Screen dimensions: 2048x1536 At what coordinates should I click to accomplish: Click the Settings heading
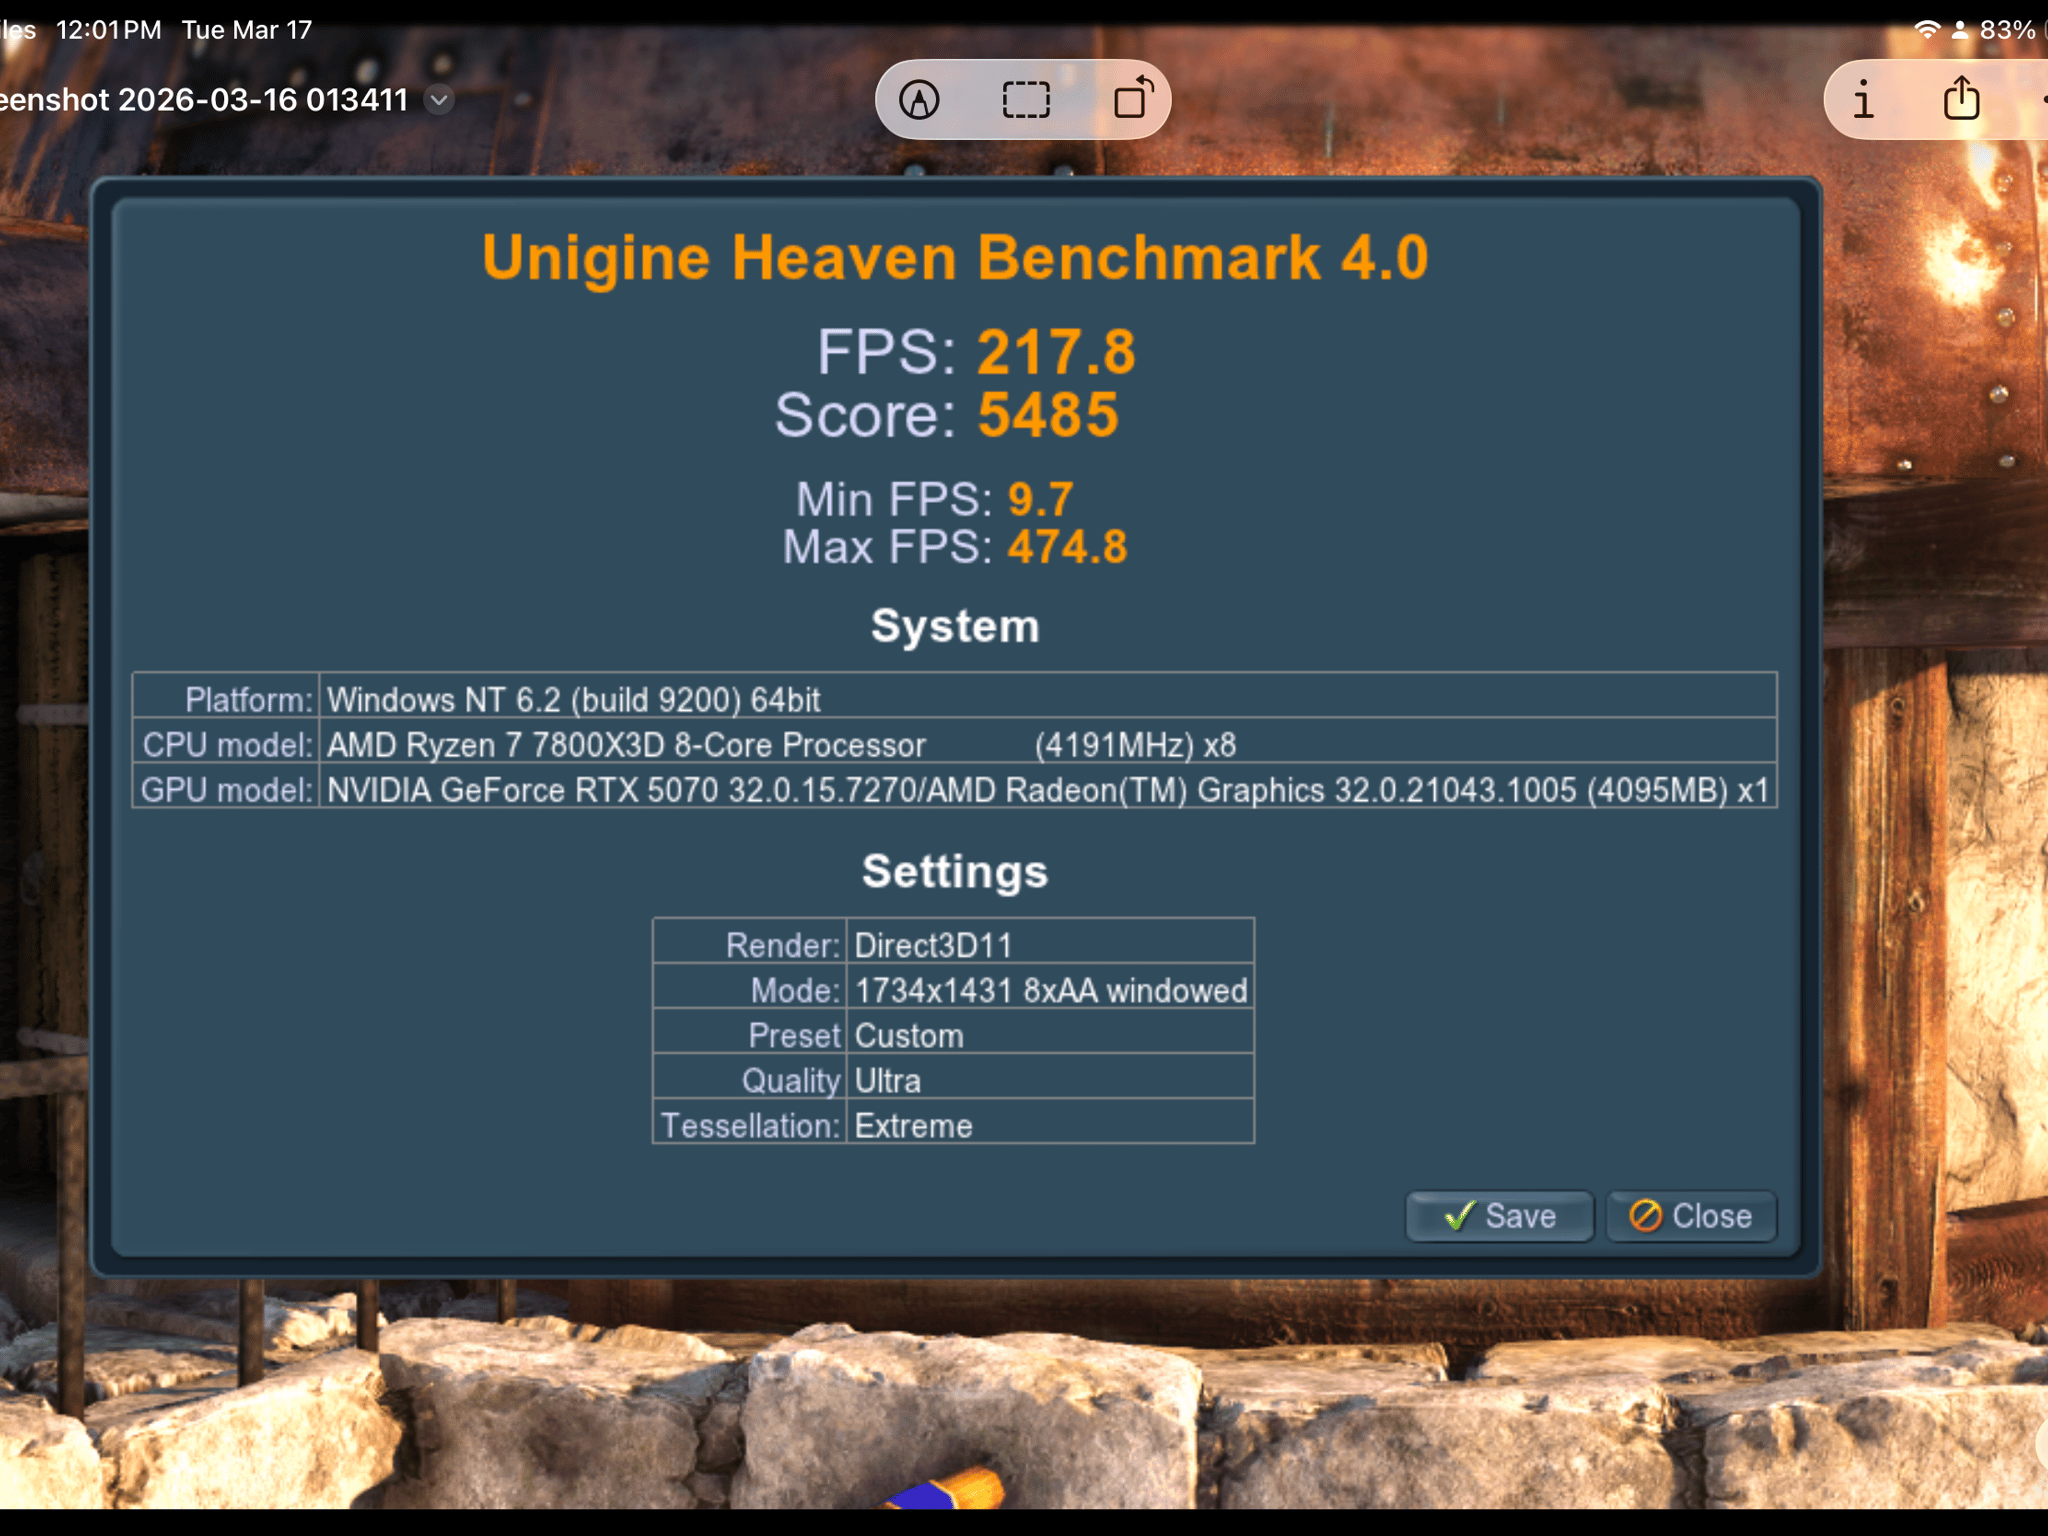pos(955,871)
